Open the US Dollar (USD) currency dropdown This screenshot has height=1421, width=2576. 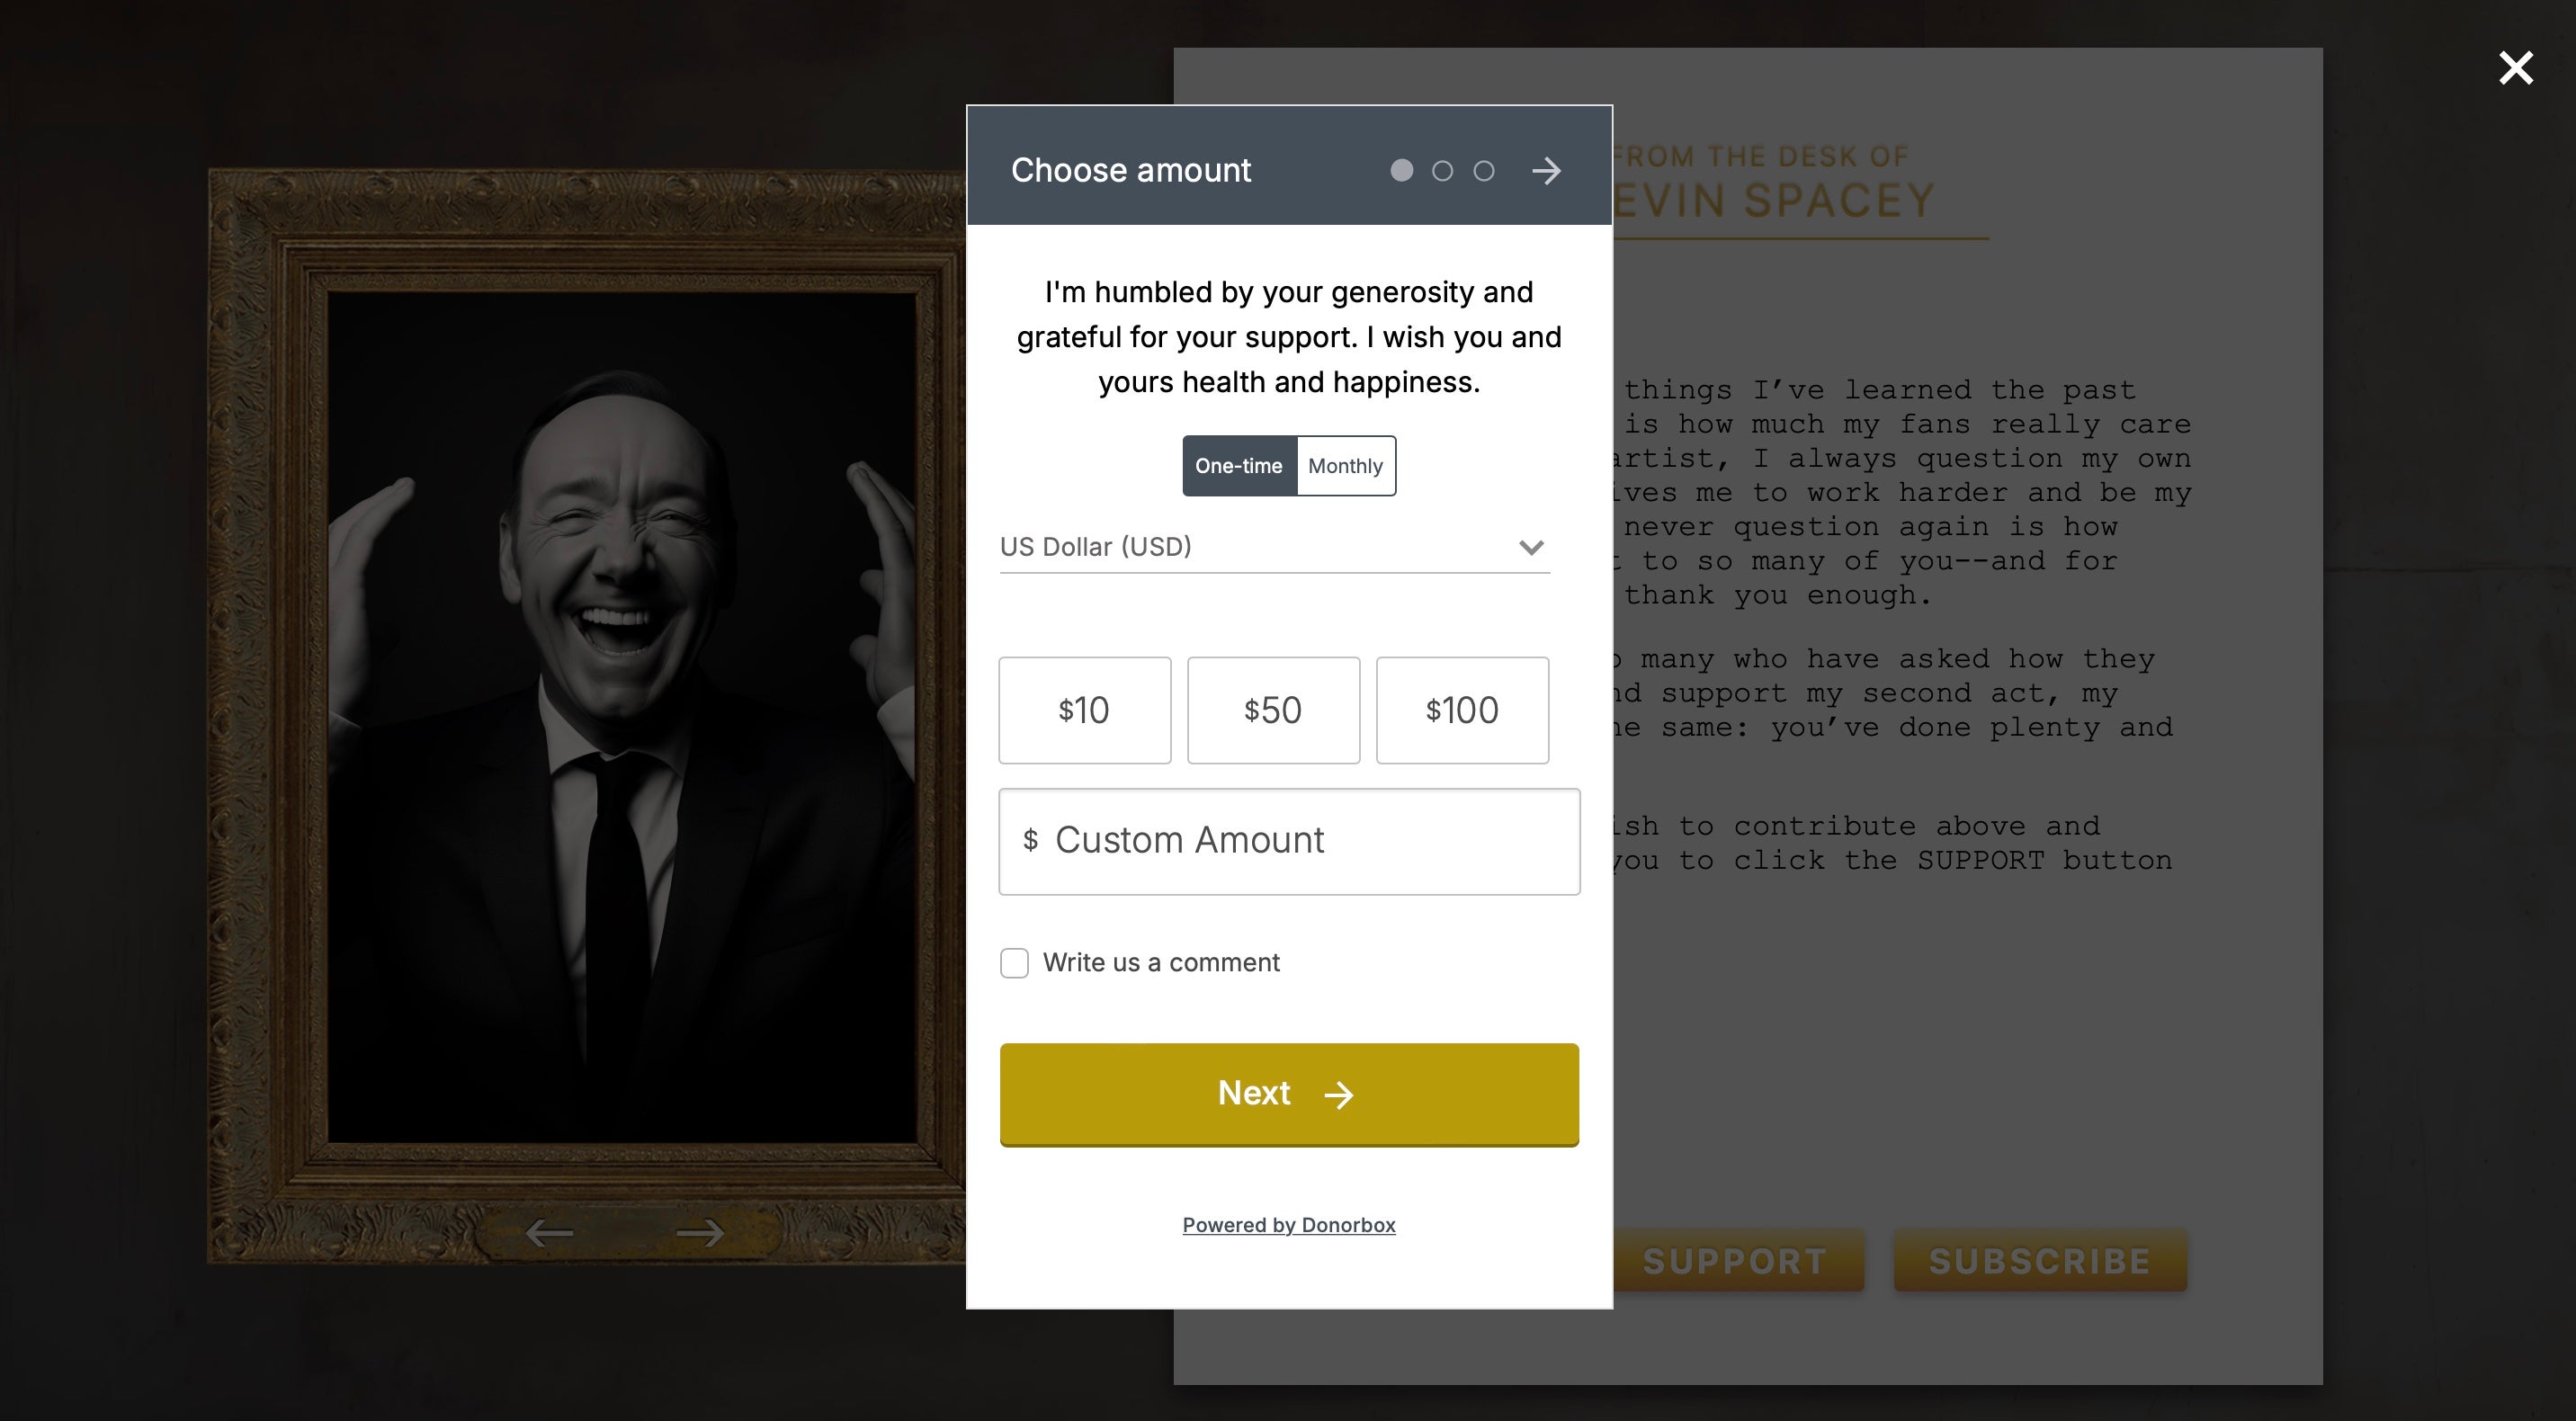1274,547
